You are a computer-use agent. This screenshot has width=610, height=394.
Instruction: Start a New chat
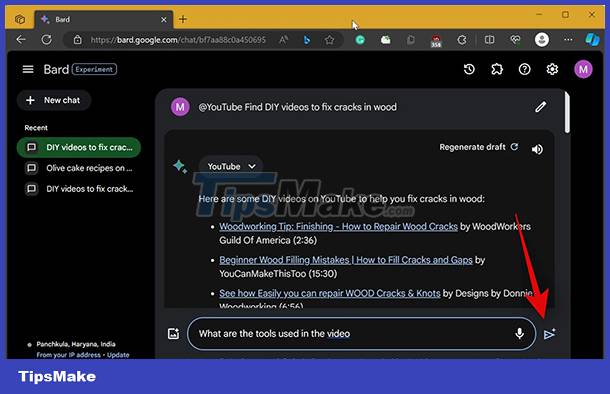tap(54, 100)
